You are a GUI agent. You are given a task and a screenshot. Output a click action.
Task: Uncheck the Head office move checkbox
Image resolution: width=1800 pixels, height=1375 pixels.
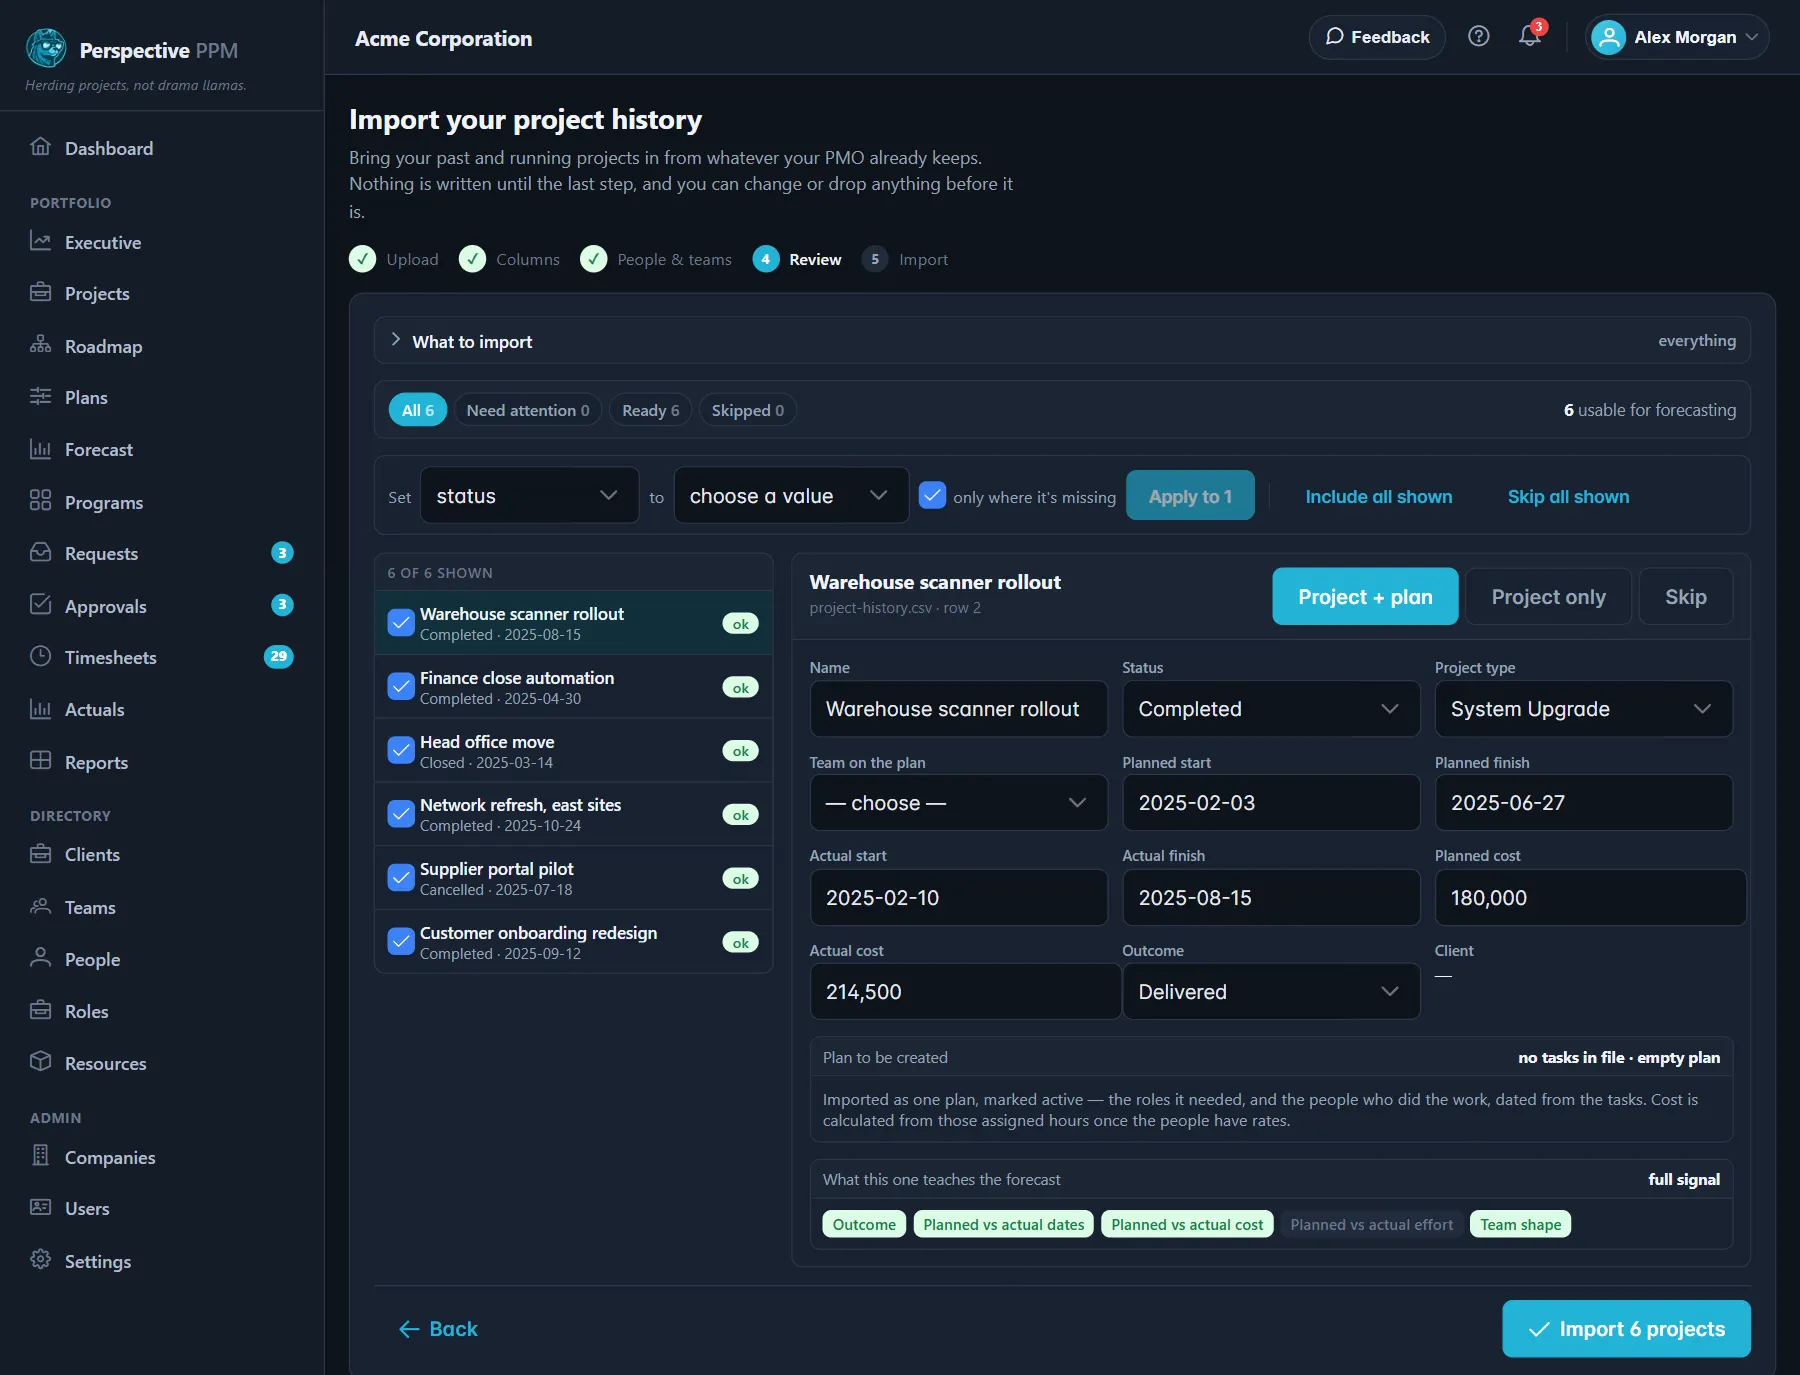pos(401,751)
